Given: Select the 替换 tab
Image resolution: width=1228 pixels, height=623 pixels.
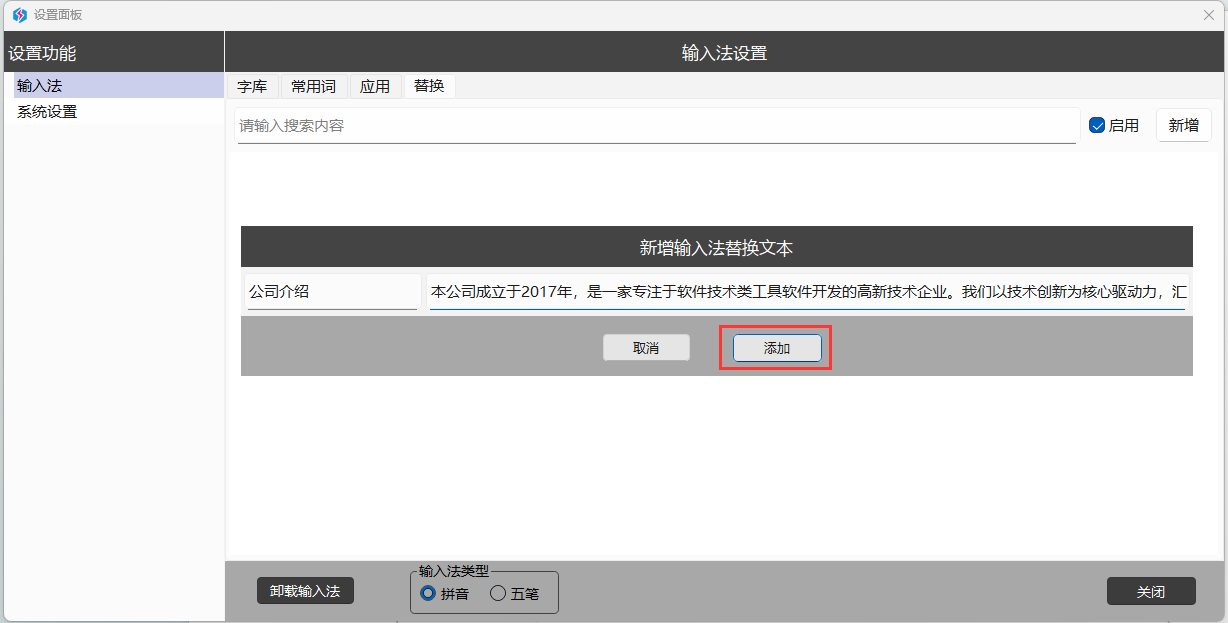Looking at the screenshot, I should click(429, 87).
